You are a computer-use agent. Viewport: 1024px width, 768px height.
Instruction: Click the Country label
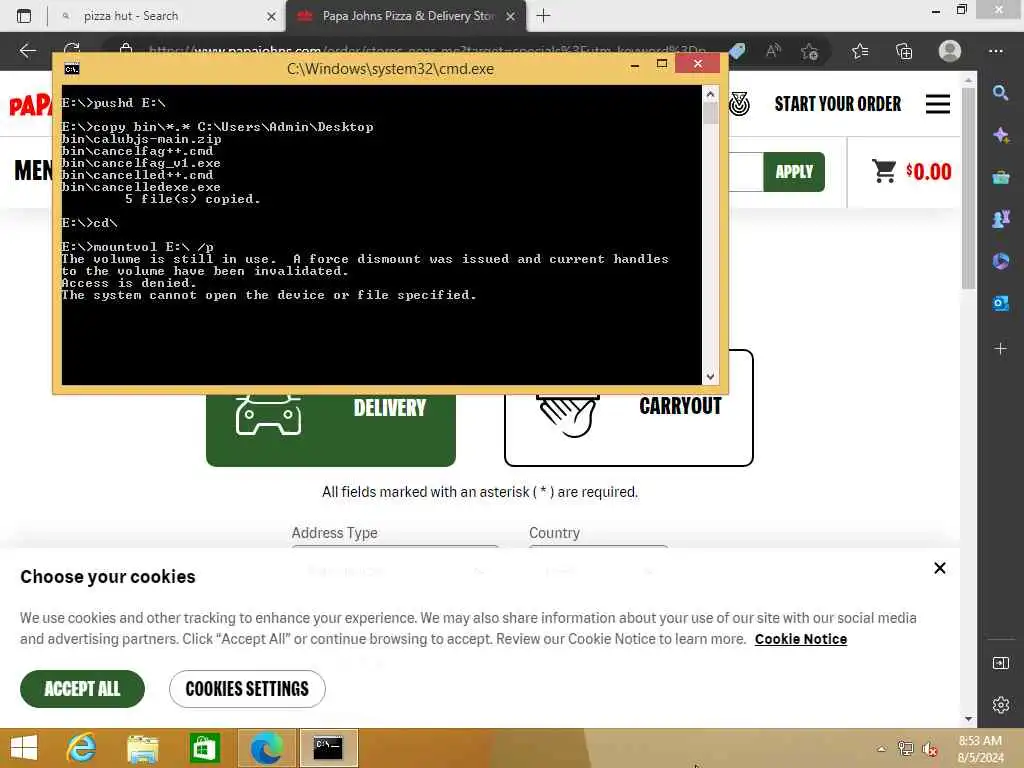(554, 533)
